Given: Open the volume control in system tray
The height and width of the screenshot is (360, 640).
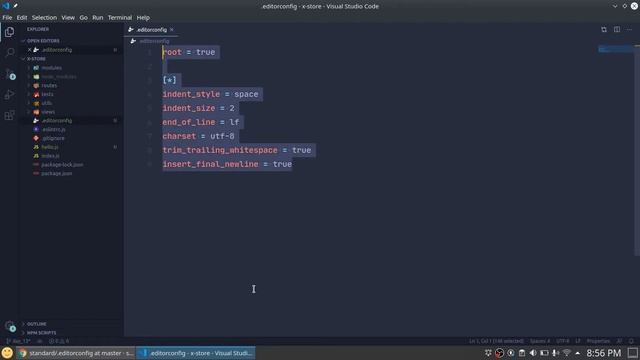Looking at the screenshot, I should pyautogui.click(x=533, y=353).
